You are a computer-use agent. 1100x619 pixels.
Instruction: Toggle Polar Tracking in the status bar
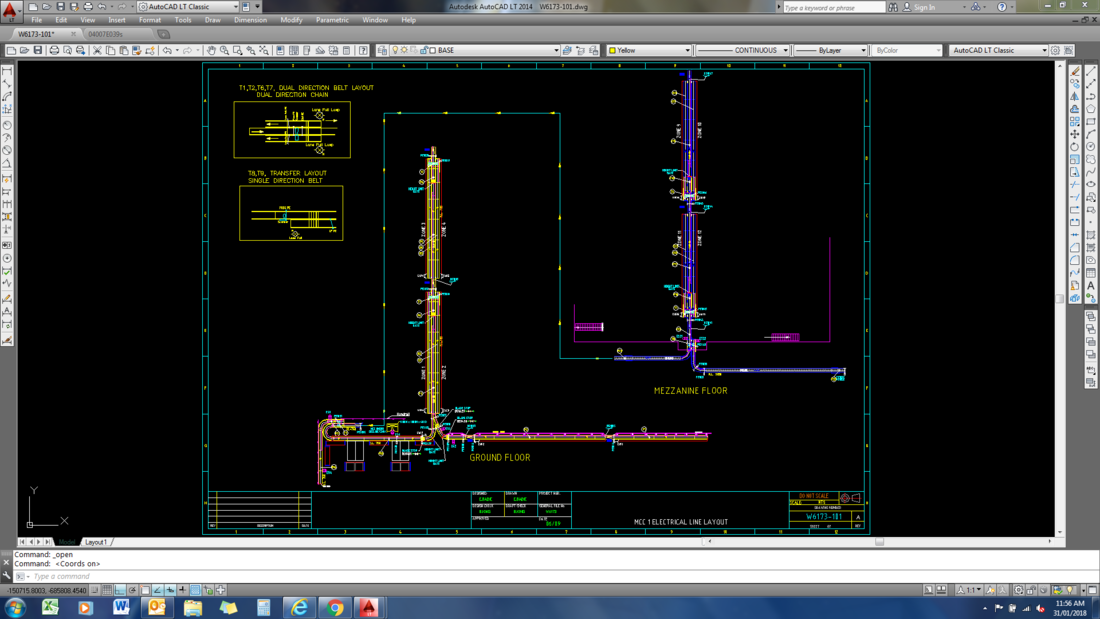pos(133,590)
